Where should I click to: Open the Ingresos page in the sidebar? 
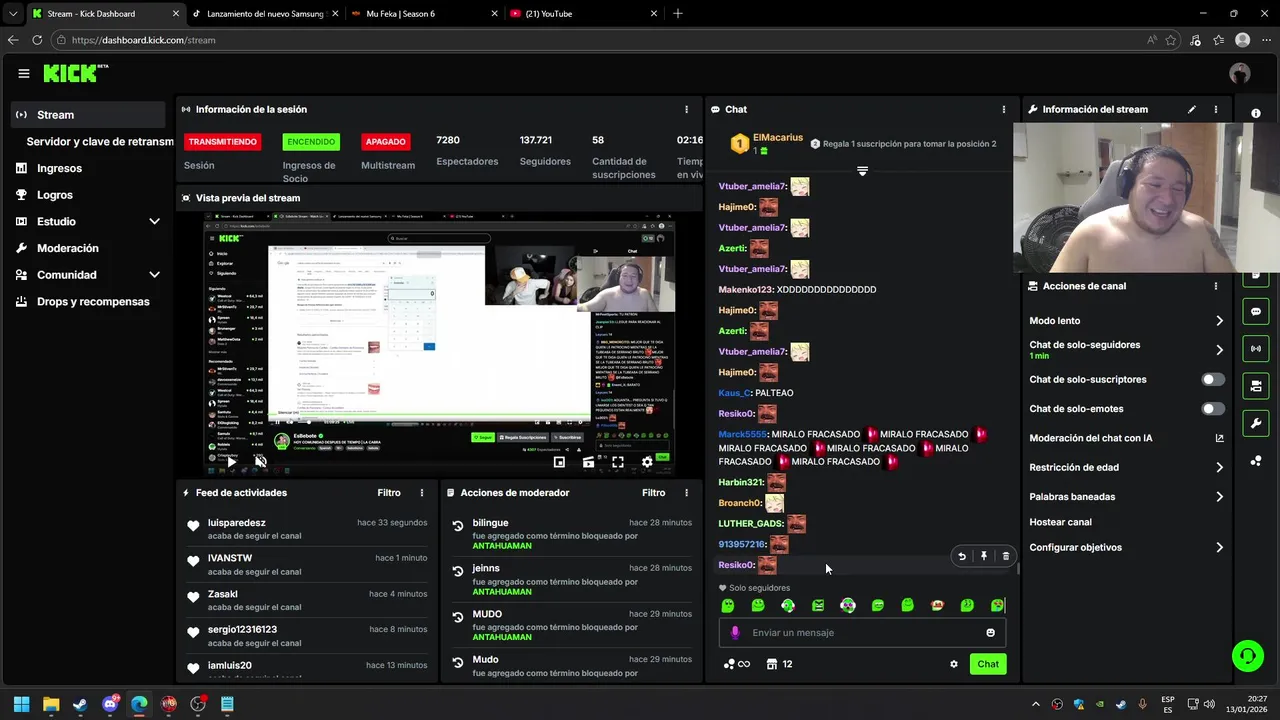coord(88,168)
